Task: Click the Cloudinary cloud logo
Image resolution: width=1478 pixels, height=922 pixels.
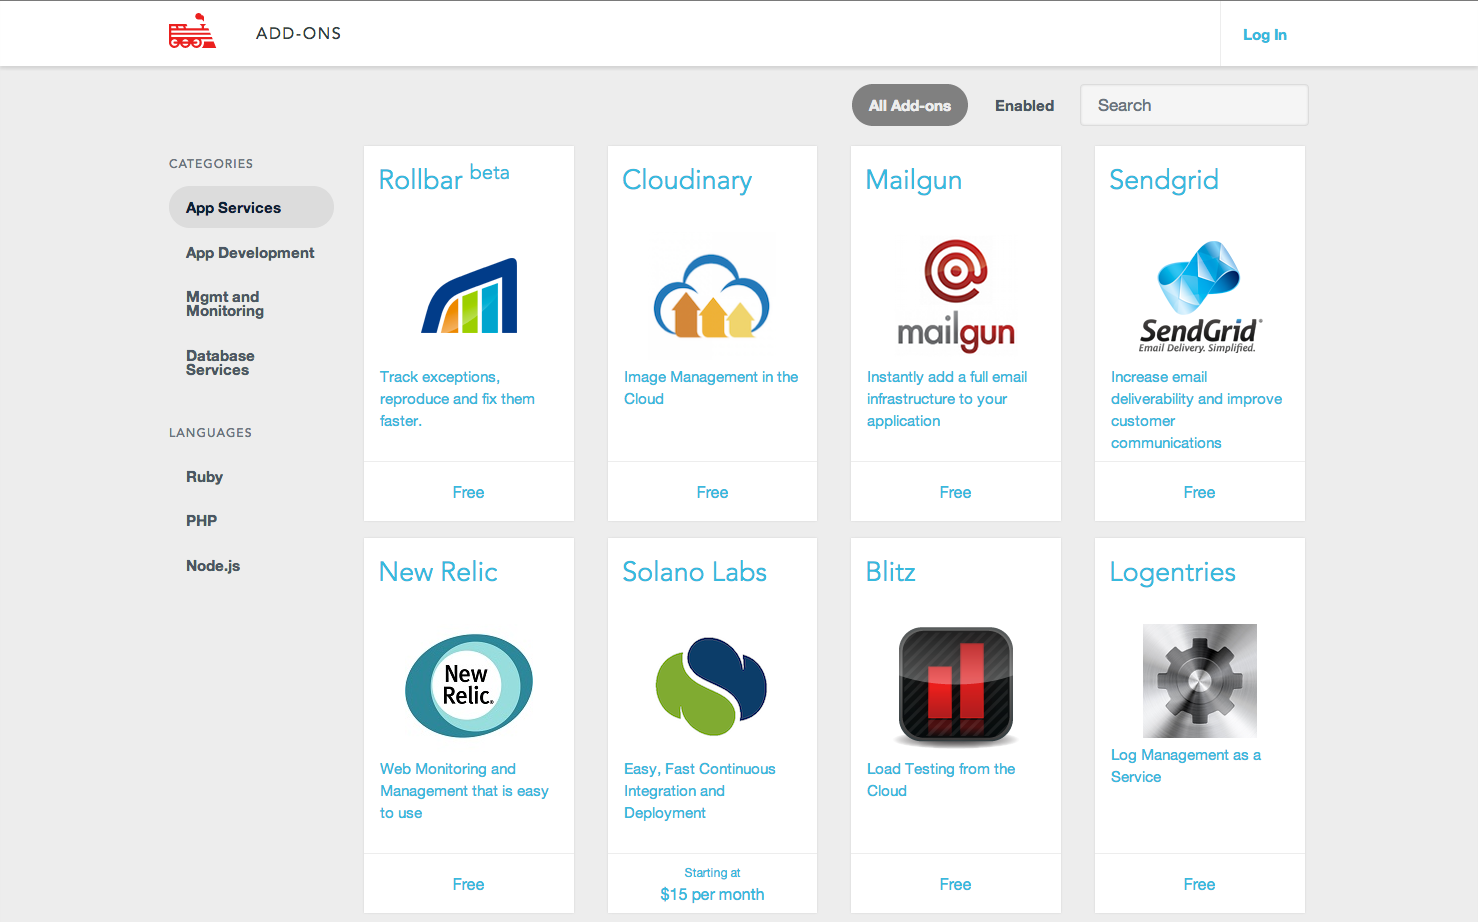Action: click(x=712, y=296)
